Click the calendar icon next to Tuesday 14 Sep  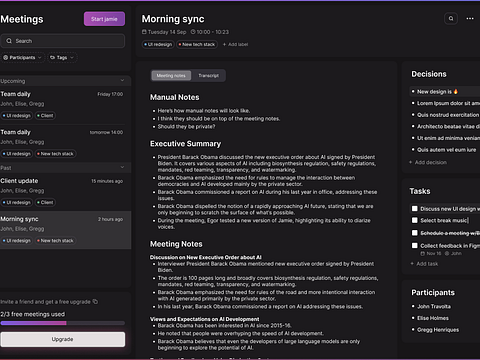pos(144,32)
